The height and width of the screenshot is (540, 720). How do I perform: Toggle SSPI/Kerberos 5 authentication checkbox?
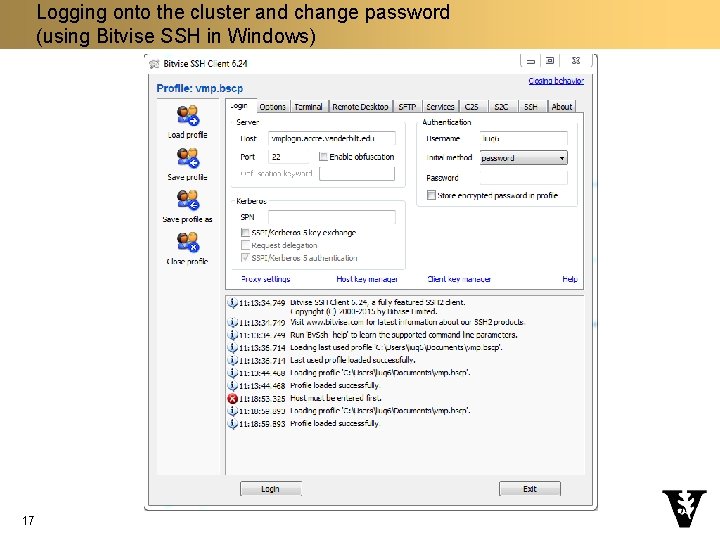tap(246, 258)
